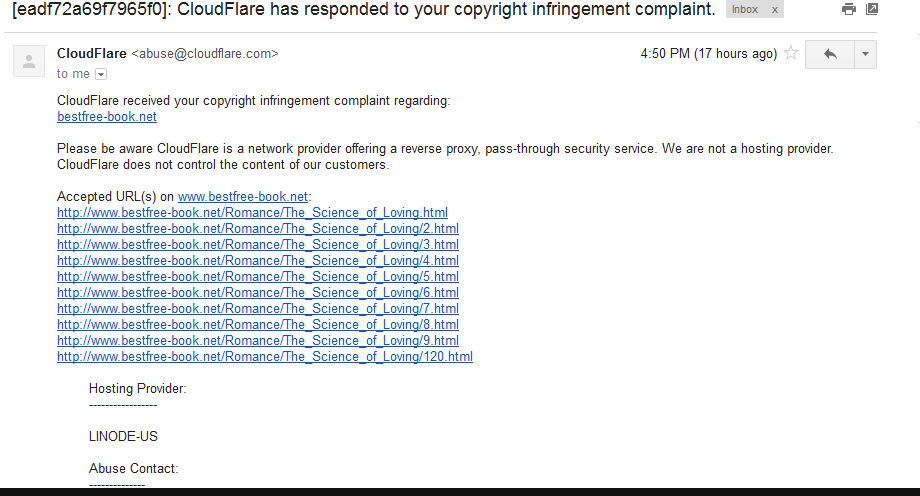Open the More options dropdown beside Reply
This screenshot has width=920, height=496.
point(865,54)
